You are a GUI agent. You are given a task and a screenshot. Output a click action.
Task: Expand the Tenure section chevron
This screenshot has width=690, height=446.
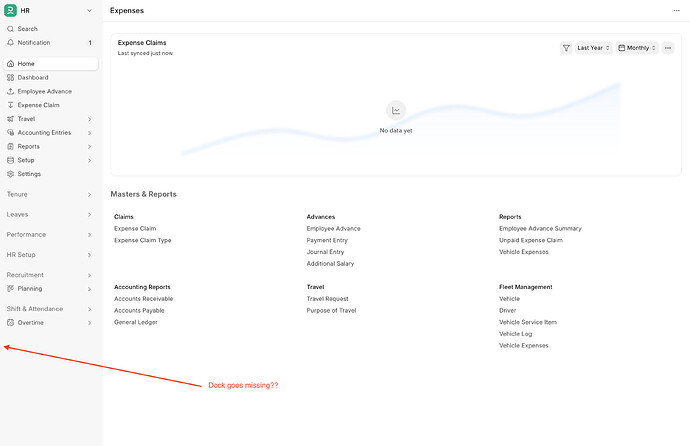click(x=89, y=194)
